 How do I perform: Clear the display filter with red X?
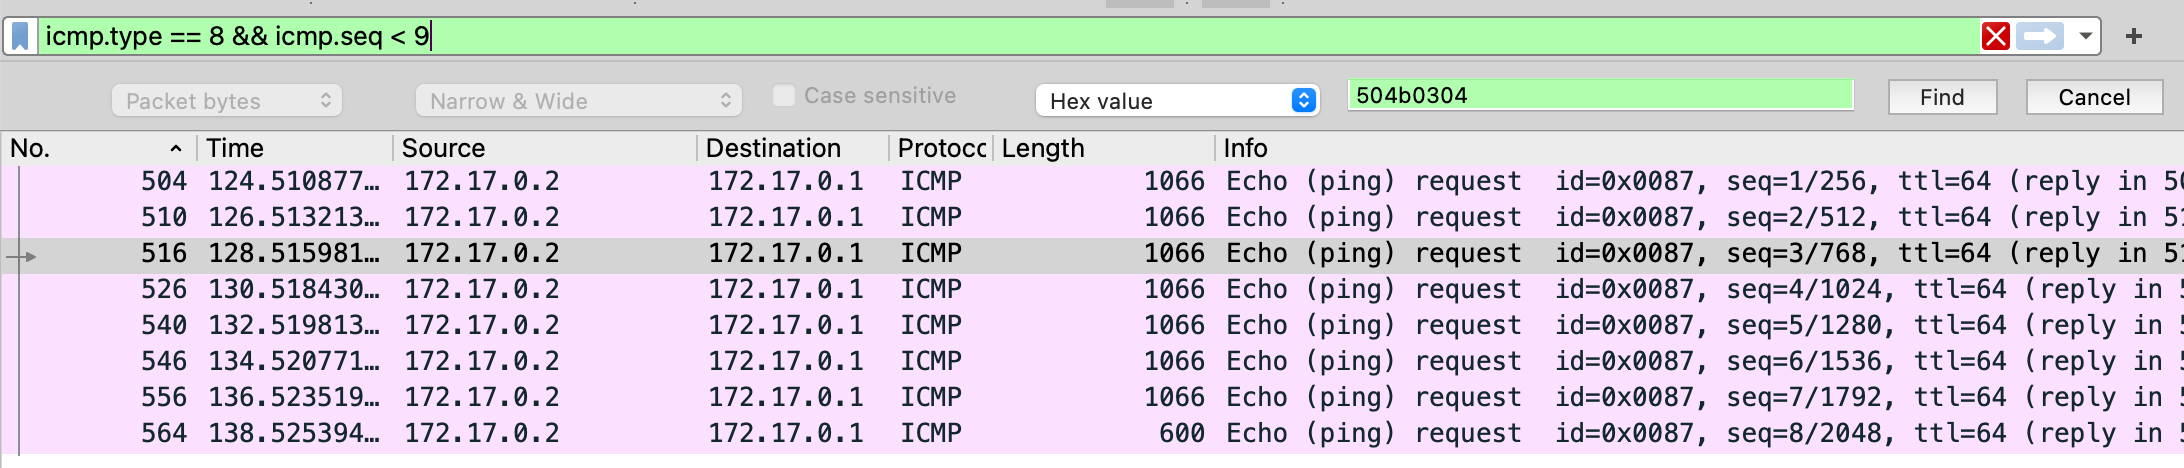1995,37
